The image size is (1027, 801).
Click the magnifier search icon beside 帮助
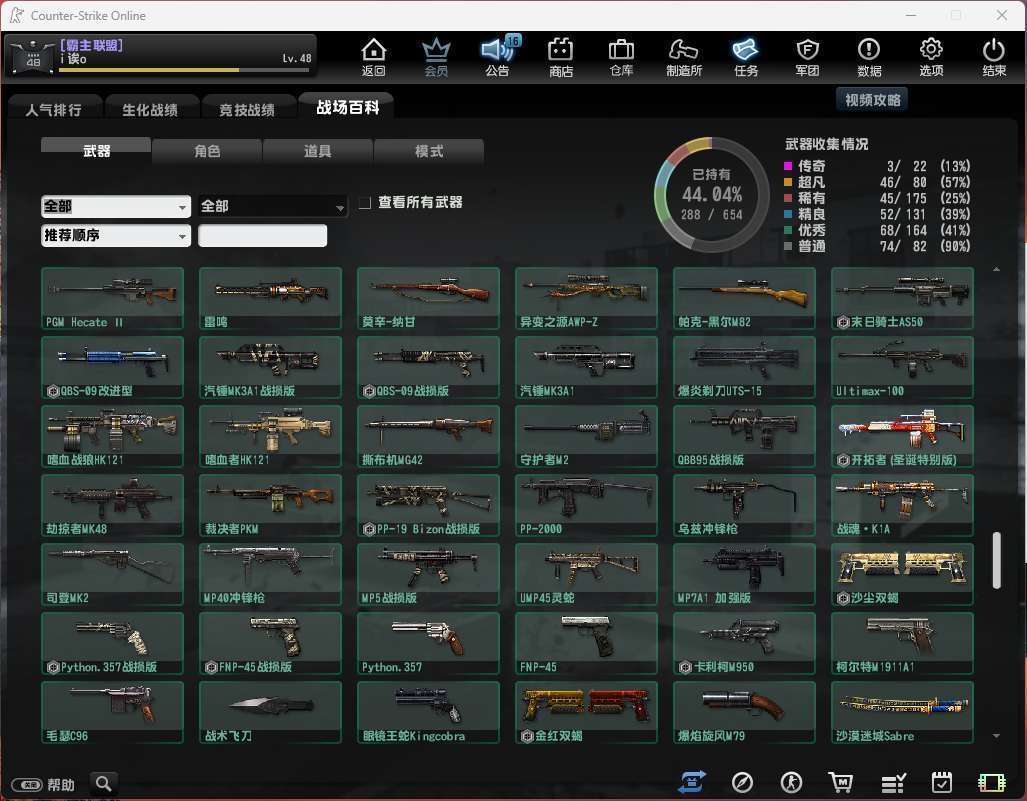[103, 783]
